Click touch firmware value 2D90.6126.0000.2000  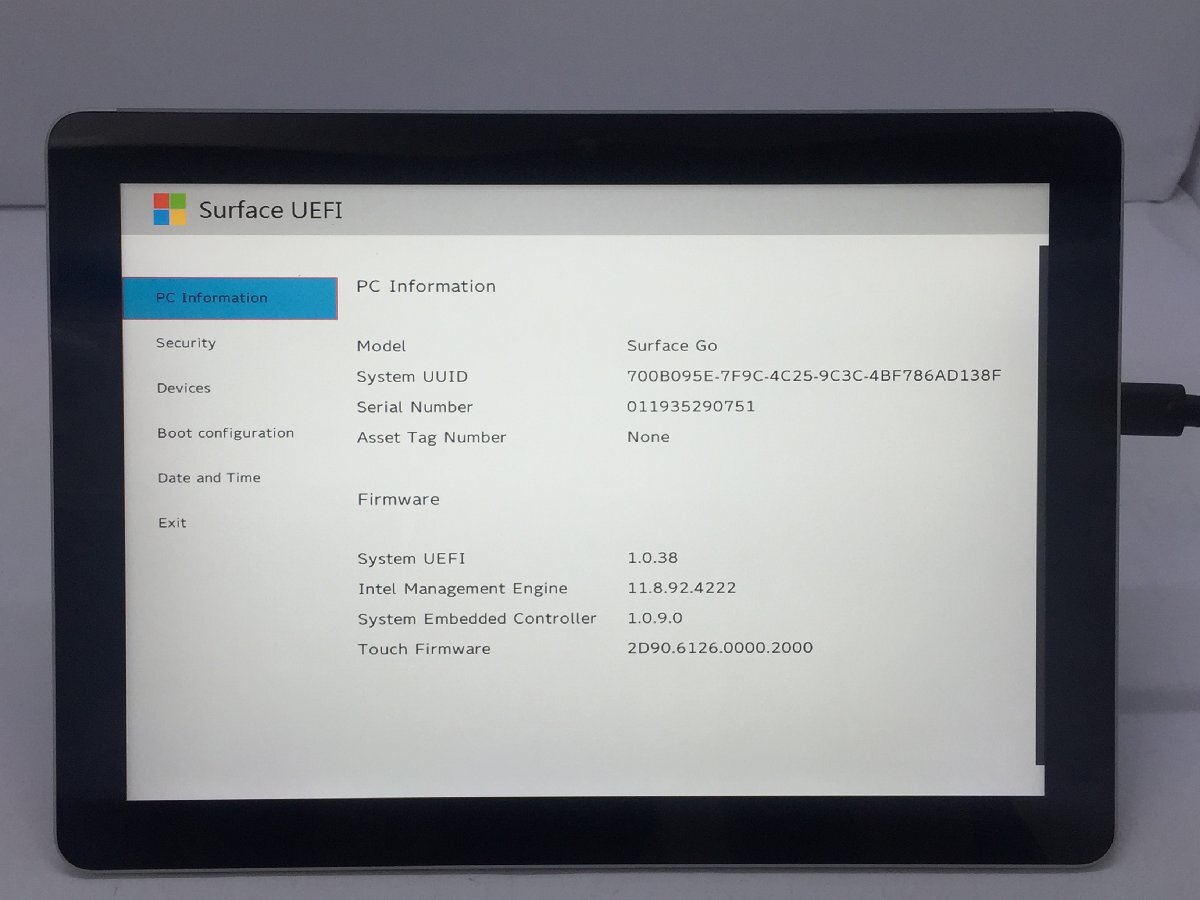pos(720,648)
